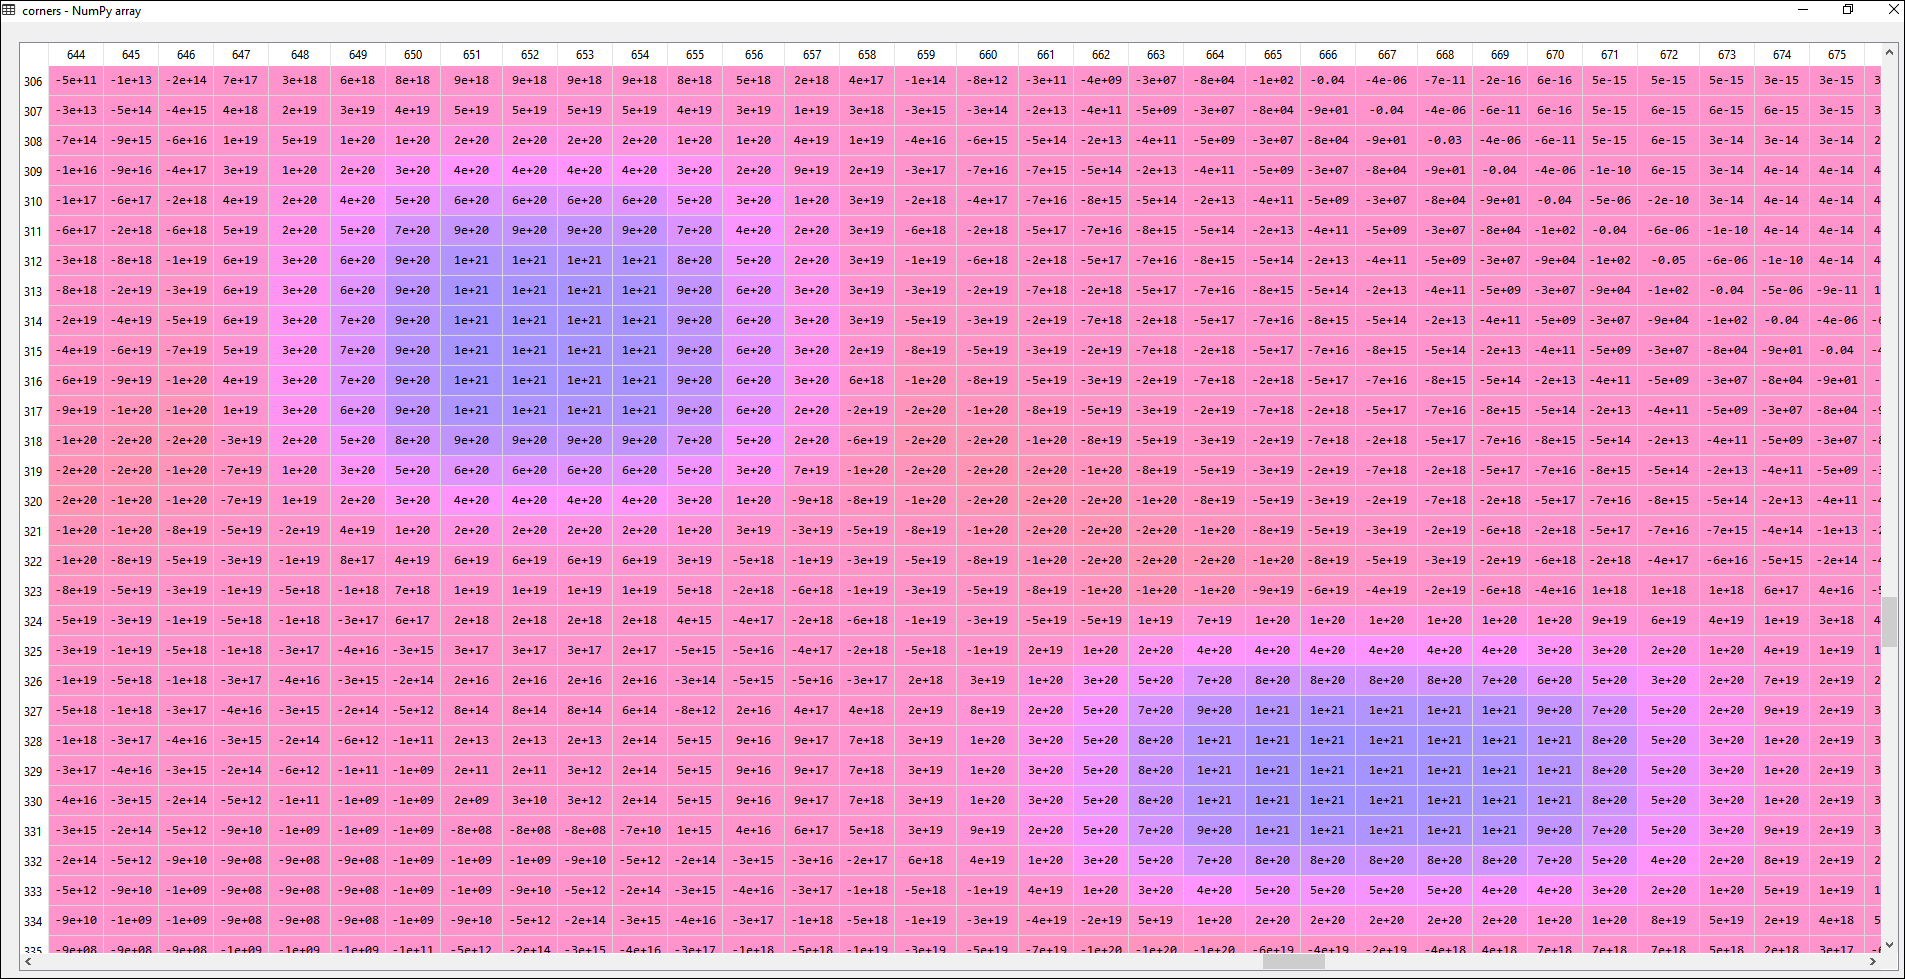Click the horizontal scrollbar right arrow

click(x=1873, y=961)
